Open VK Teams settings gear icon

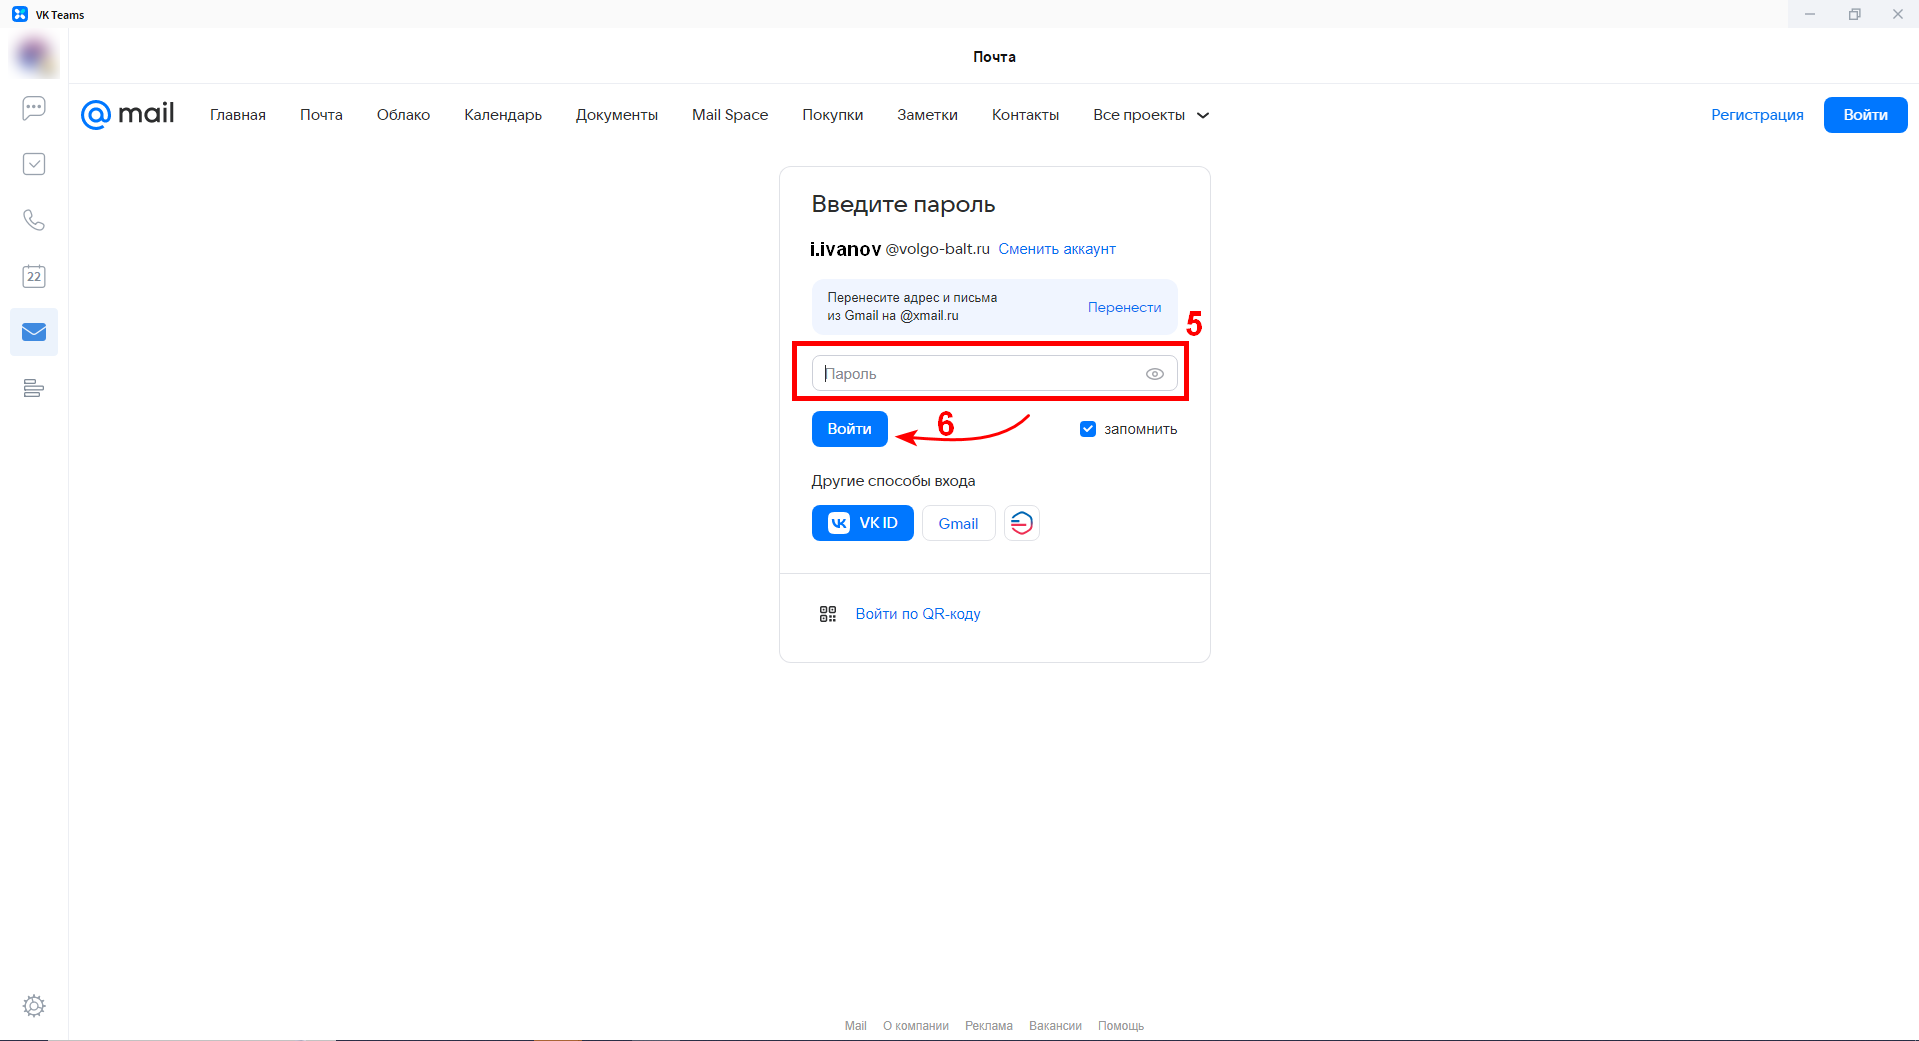(x=34, y=1006)
